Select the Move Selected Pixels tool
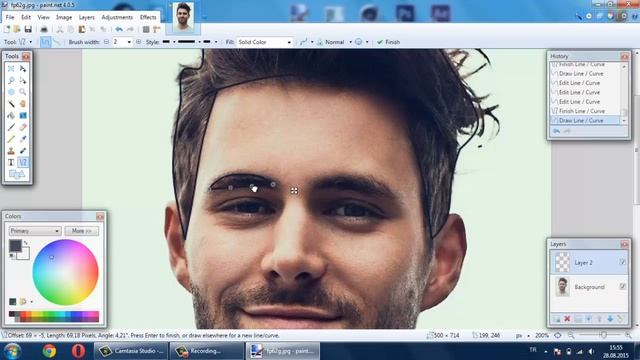This screenshot has width=640, height=360. [23, 69]
